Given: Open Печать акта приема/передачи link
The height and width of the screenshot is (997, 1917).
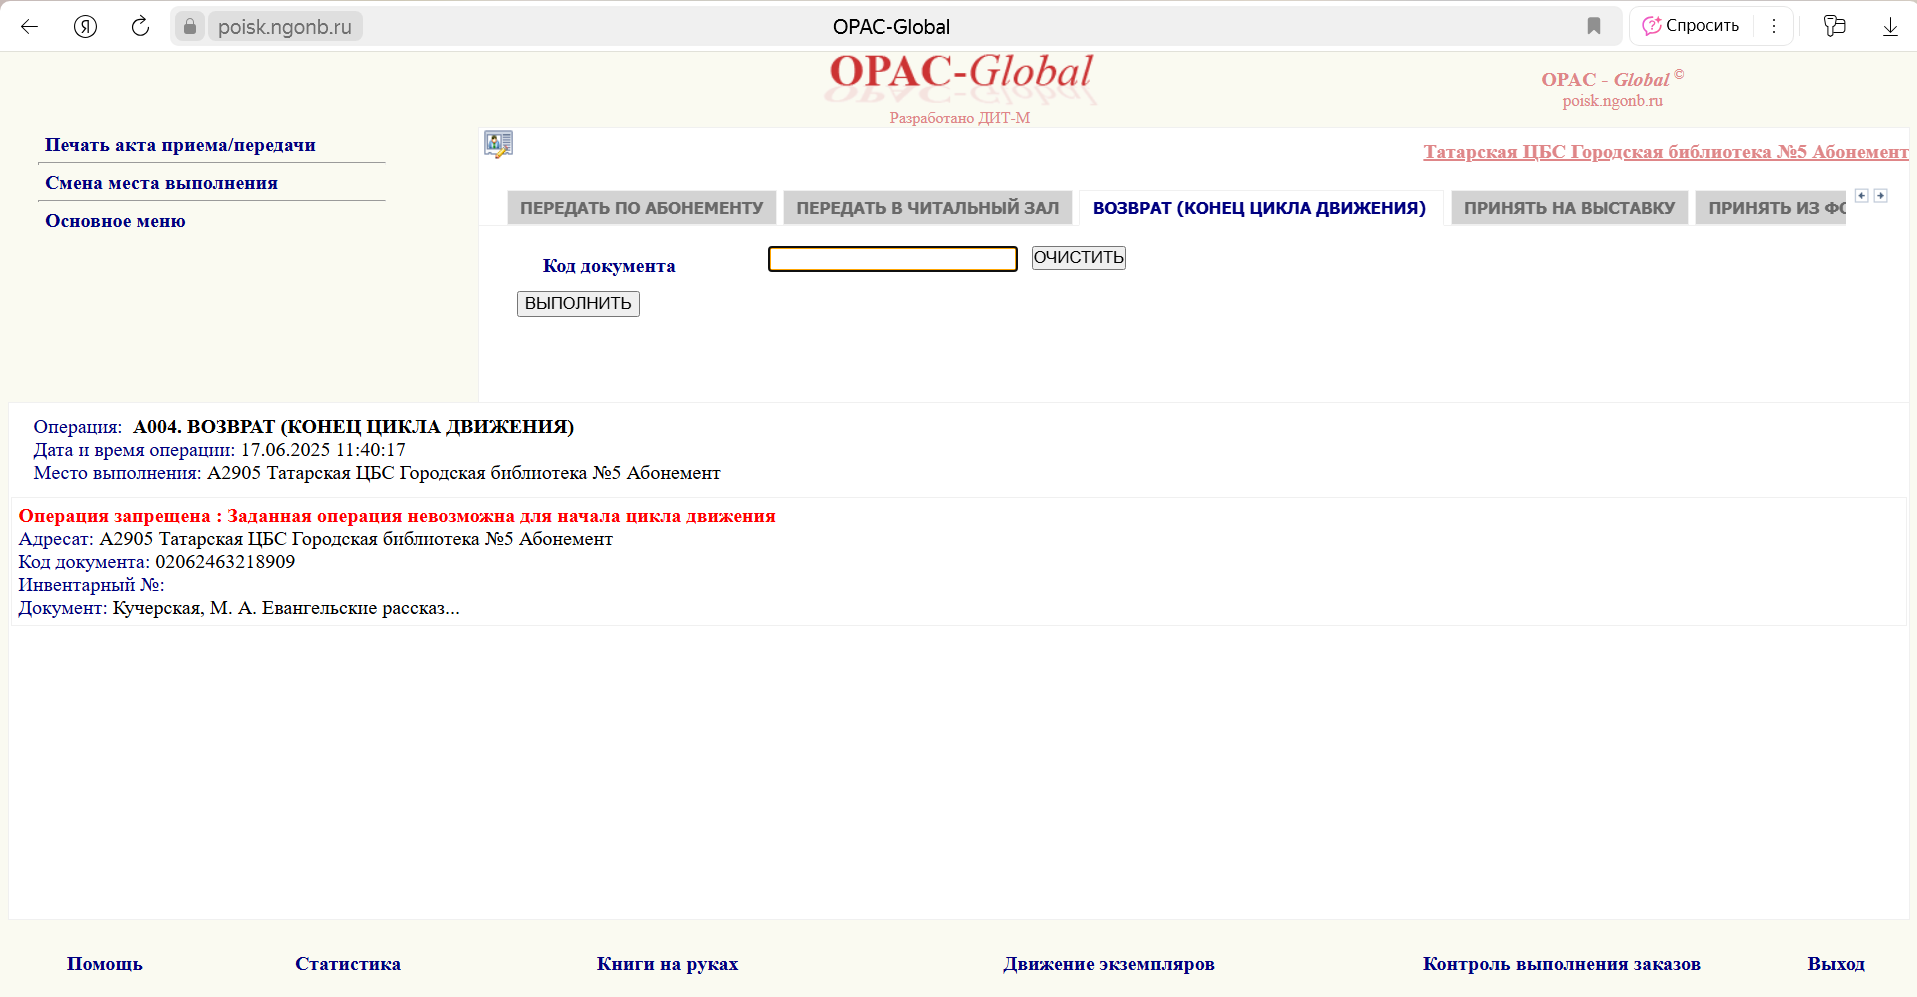Looking at the screenshot, I should 180,145.
